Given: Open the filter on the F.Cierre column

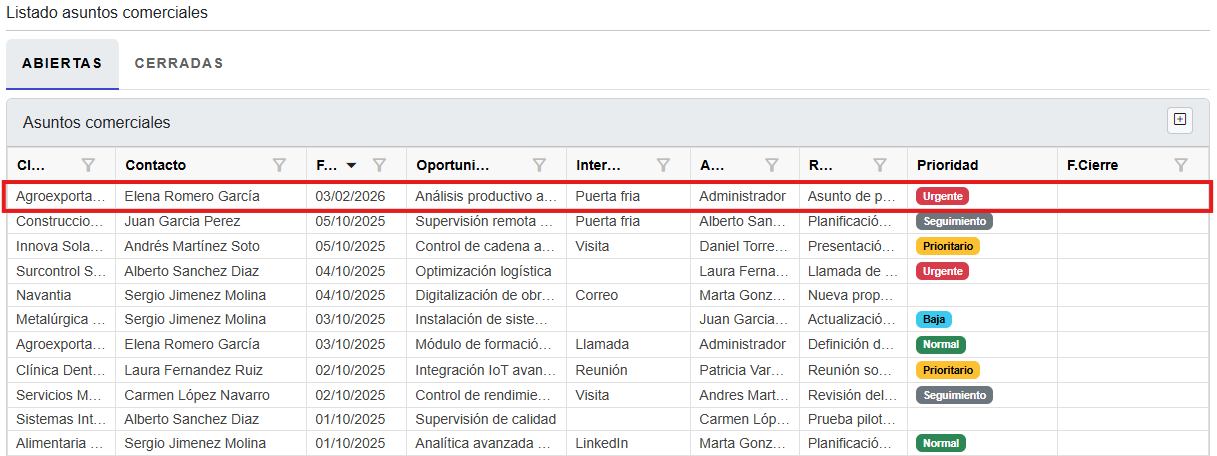Looking at the screenshot, I should [x=1180, y=165].
